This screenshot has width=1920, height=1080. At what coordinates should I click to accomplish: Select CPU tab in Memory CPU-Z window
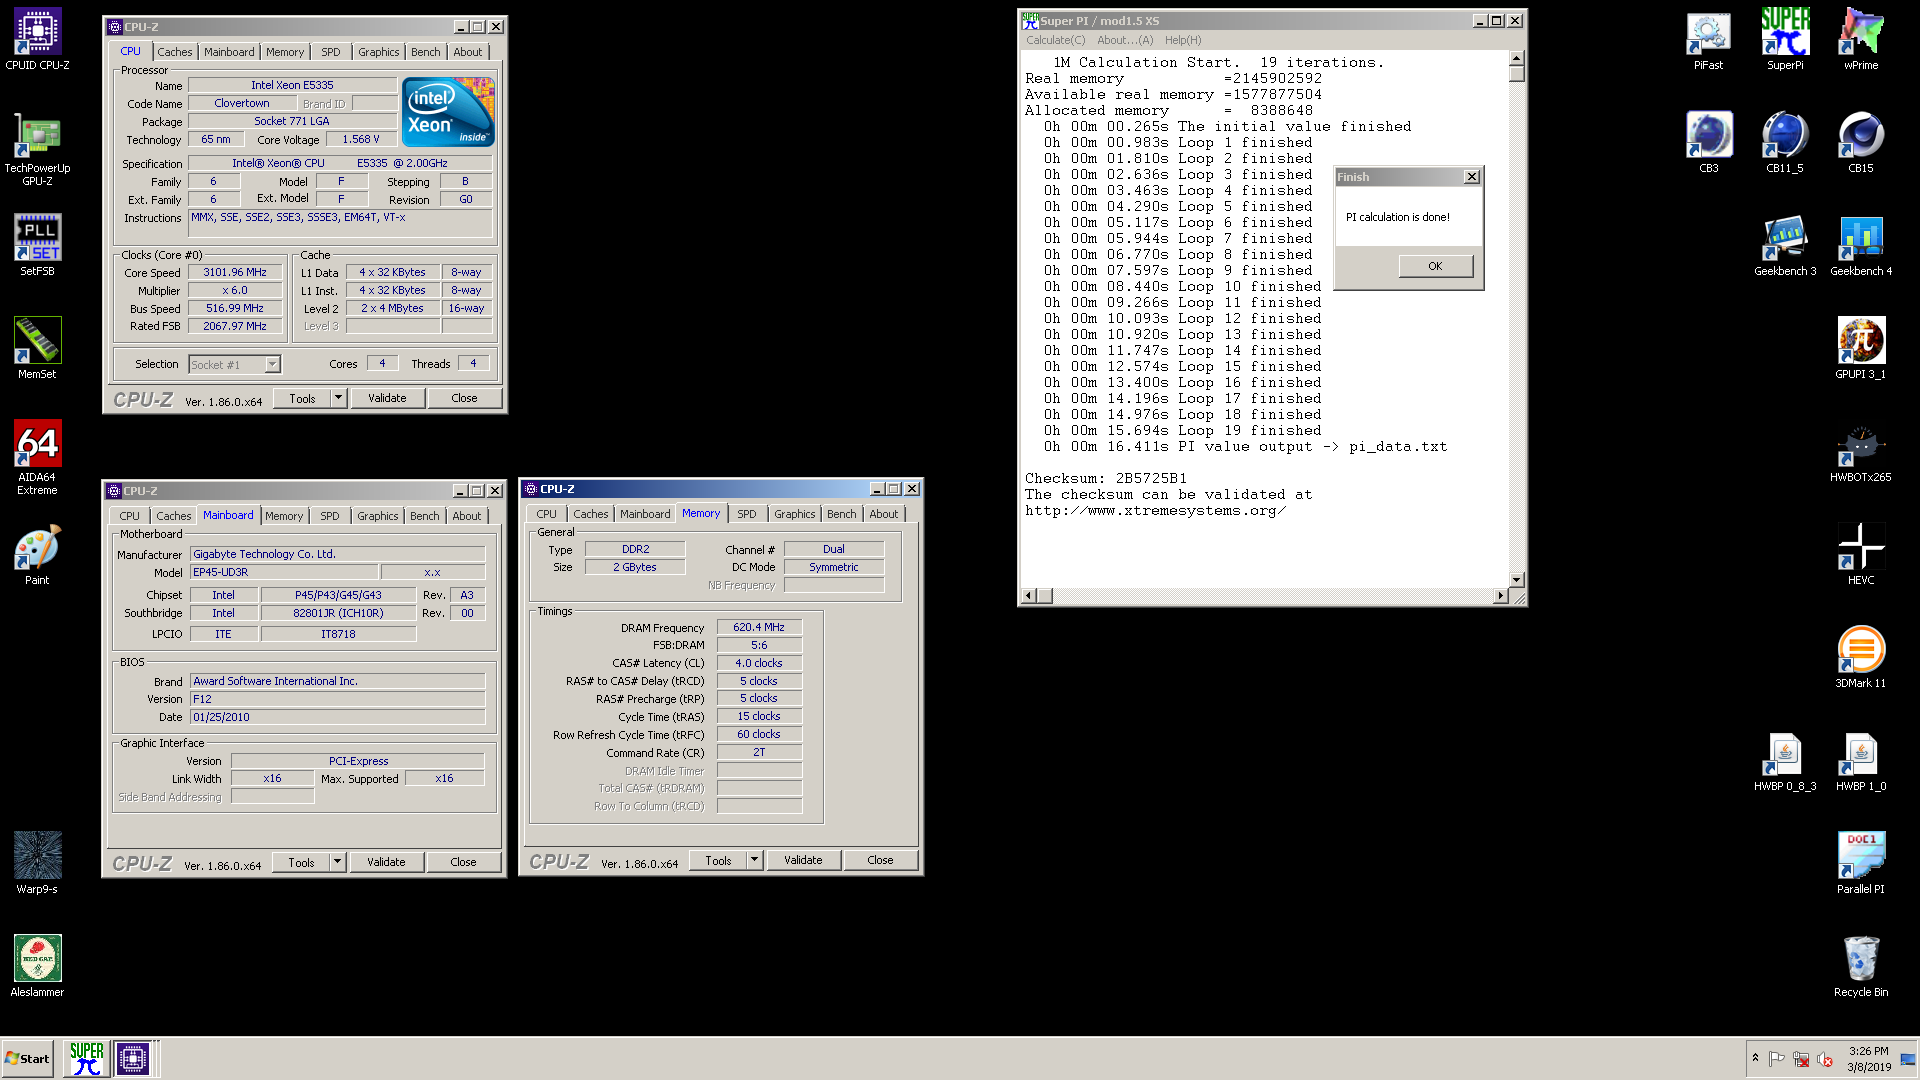(x=546, y=514)
